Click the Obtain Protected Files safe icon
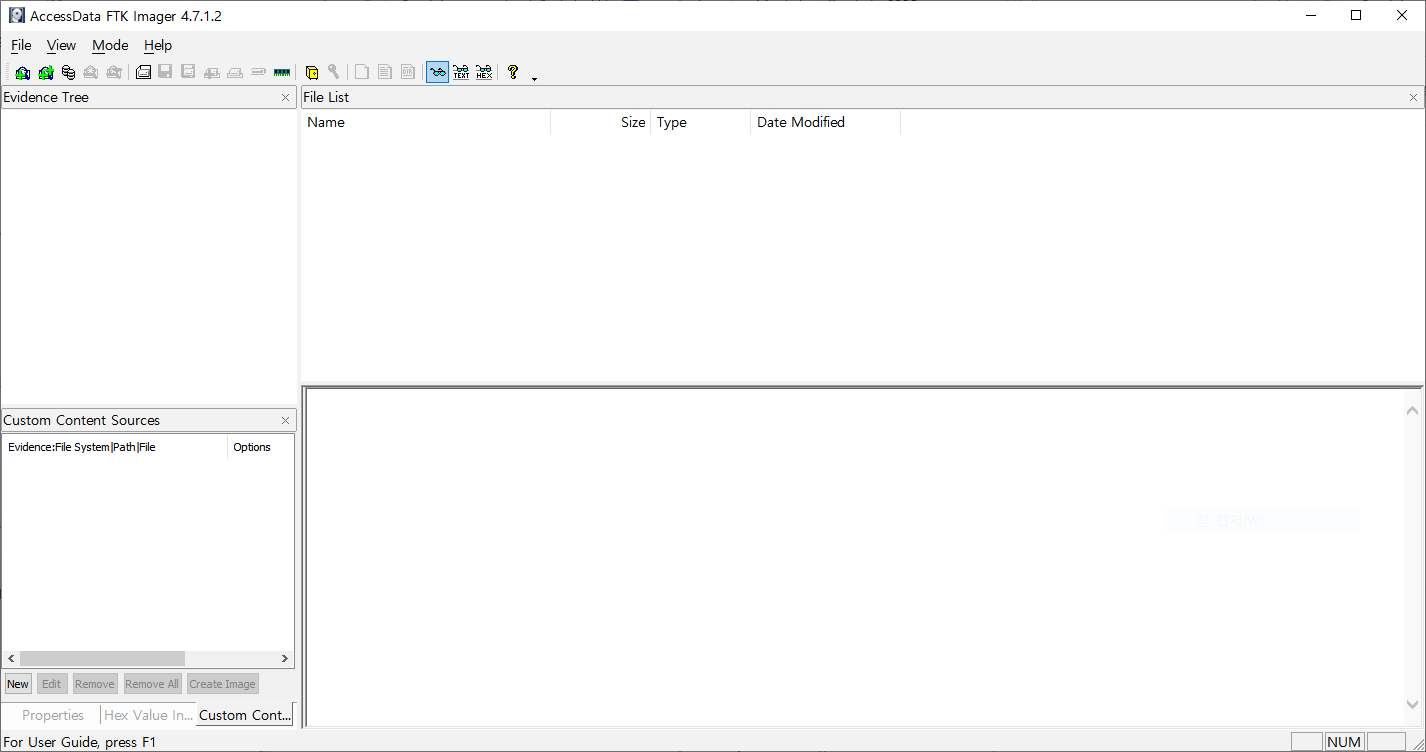Image resolution: width=1426 pixels, height=752 pixels. (x=312, y=72)
